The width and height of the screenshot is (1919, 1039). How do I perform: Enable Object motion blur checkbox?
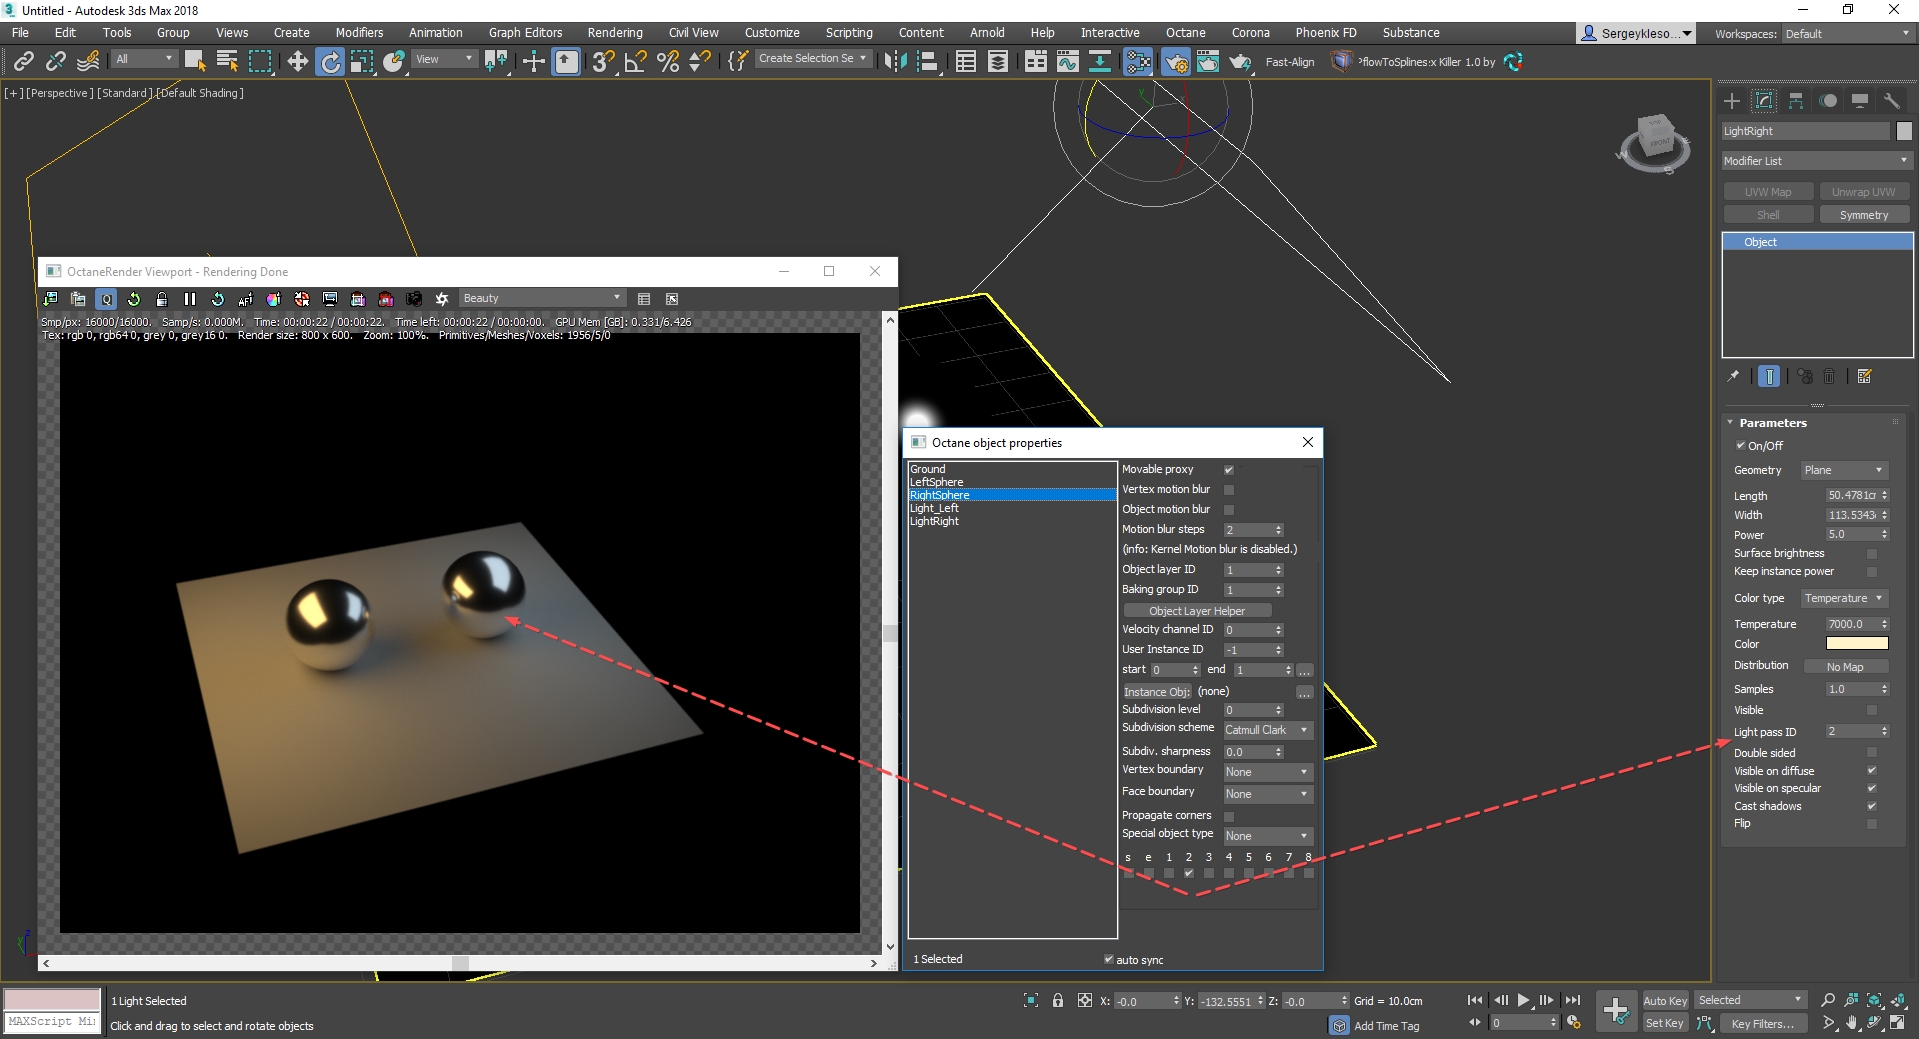pos(1229,510)
